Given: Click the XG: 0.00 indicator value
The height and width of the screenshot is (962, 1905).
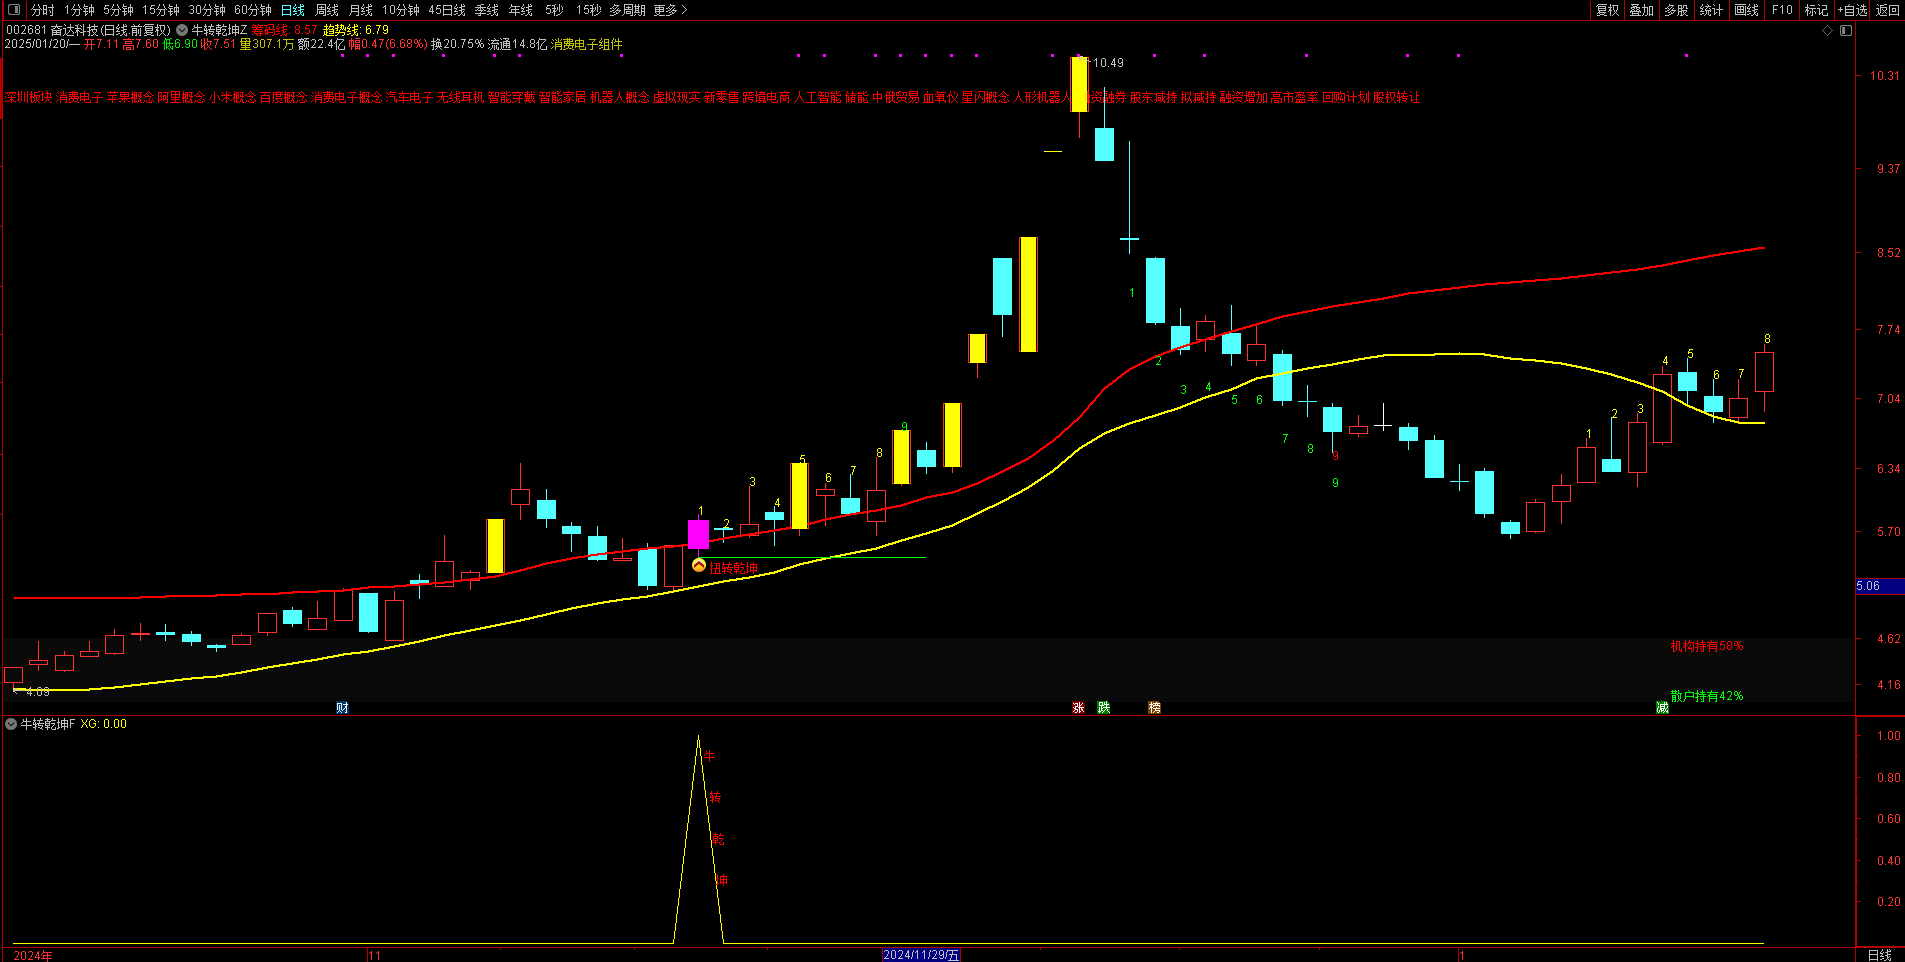Looking at the screenshot, I should coord(104,724).
